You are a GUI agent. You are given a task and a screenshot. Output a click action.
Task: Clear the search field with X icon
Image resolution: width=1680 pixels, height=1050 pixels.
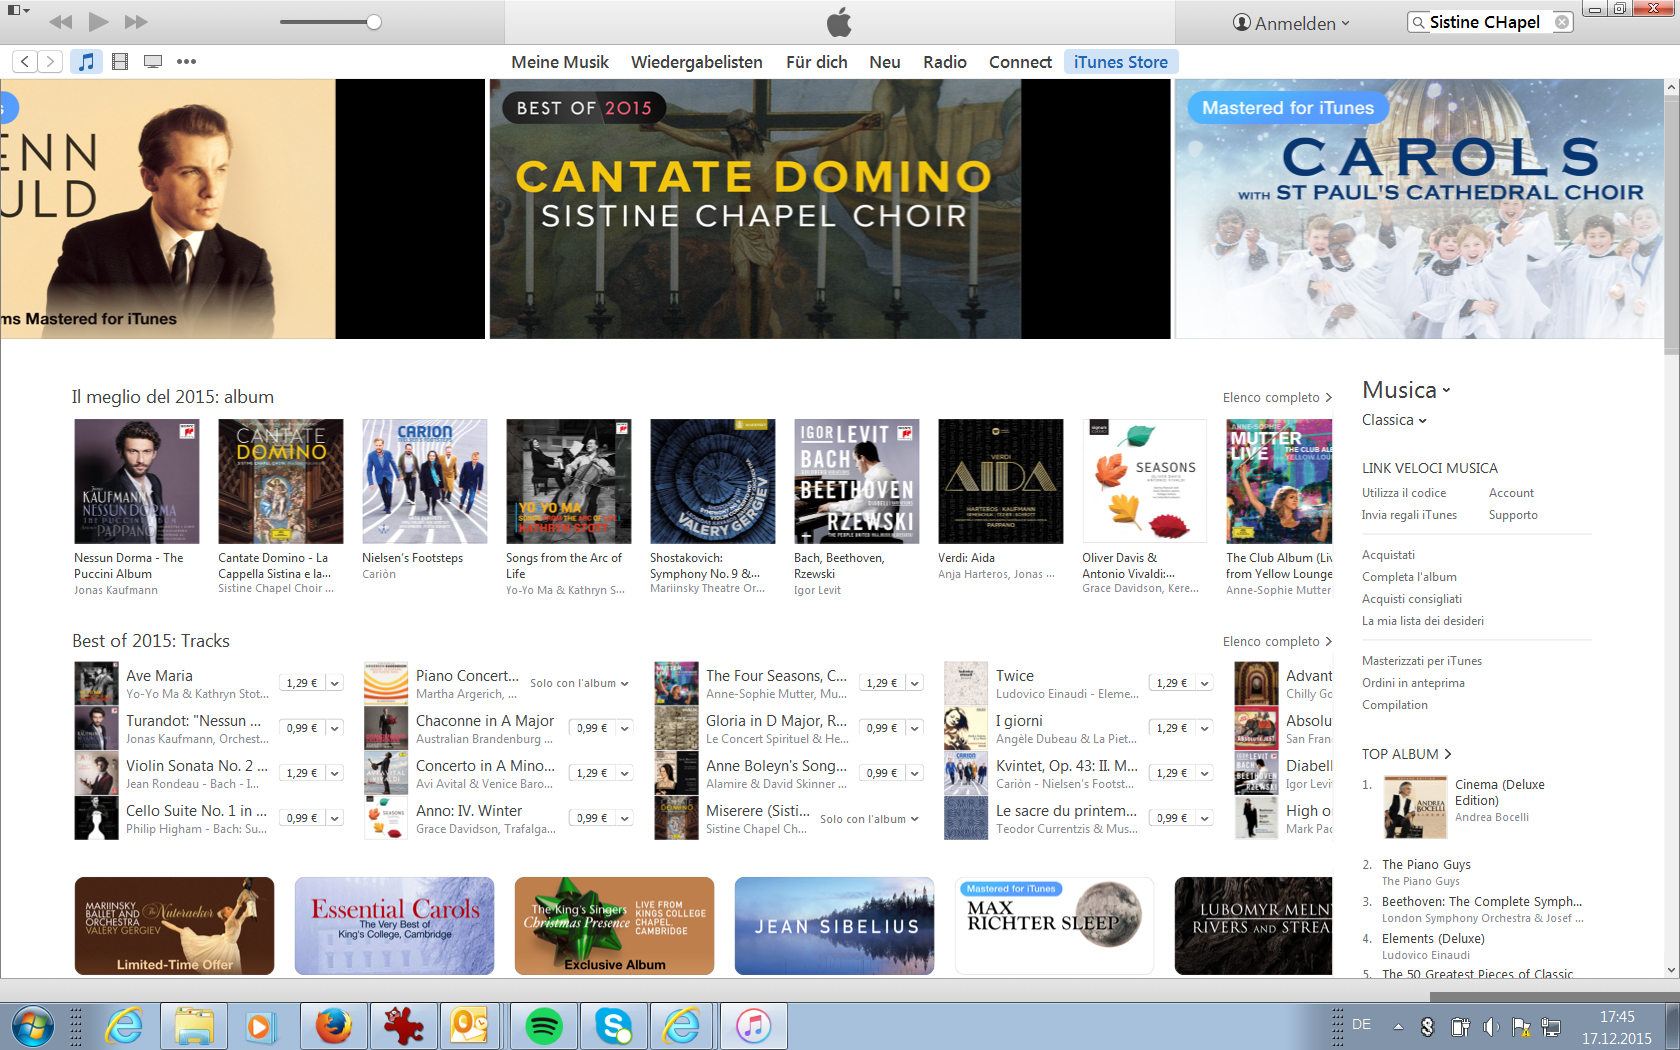1562,22
